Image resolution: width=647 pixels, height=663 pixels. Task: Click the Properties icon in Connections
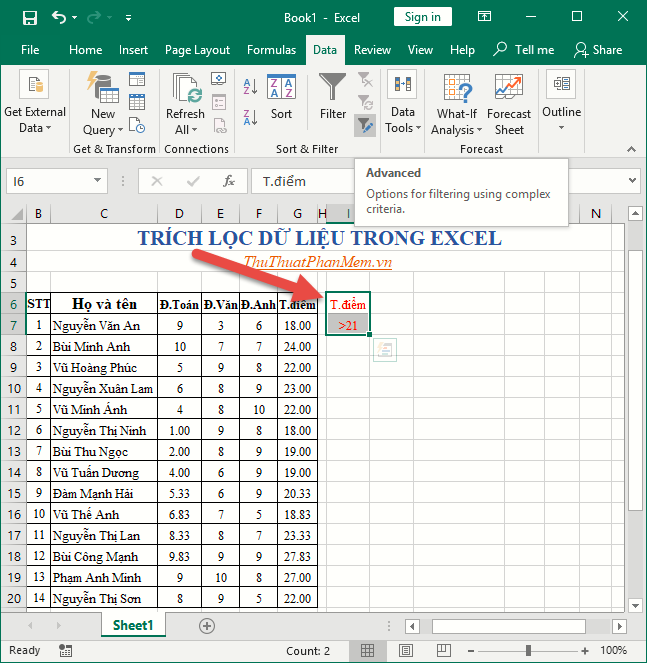[219, 102]
